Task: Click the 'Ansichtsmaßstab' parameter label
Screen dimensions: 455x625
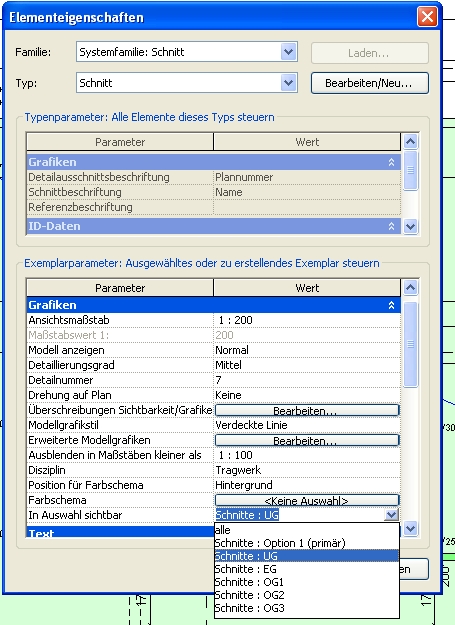Action: click(69, 320)
